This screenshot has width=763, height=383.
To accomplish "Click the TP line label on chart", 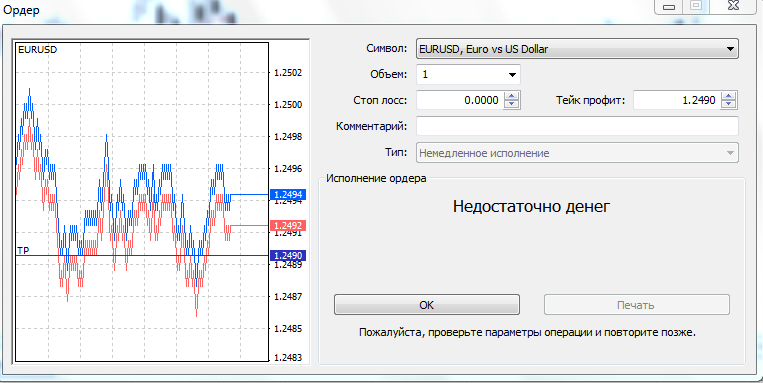I will pos(23,250).
